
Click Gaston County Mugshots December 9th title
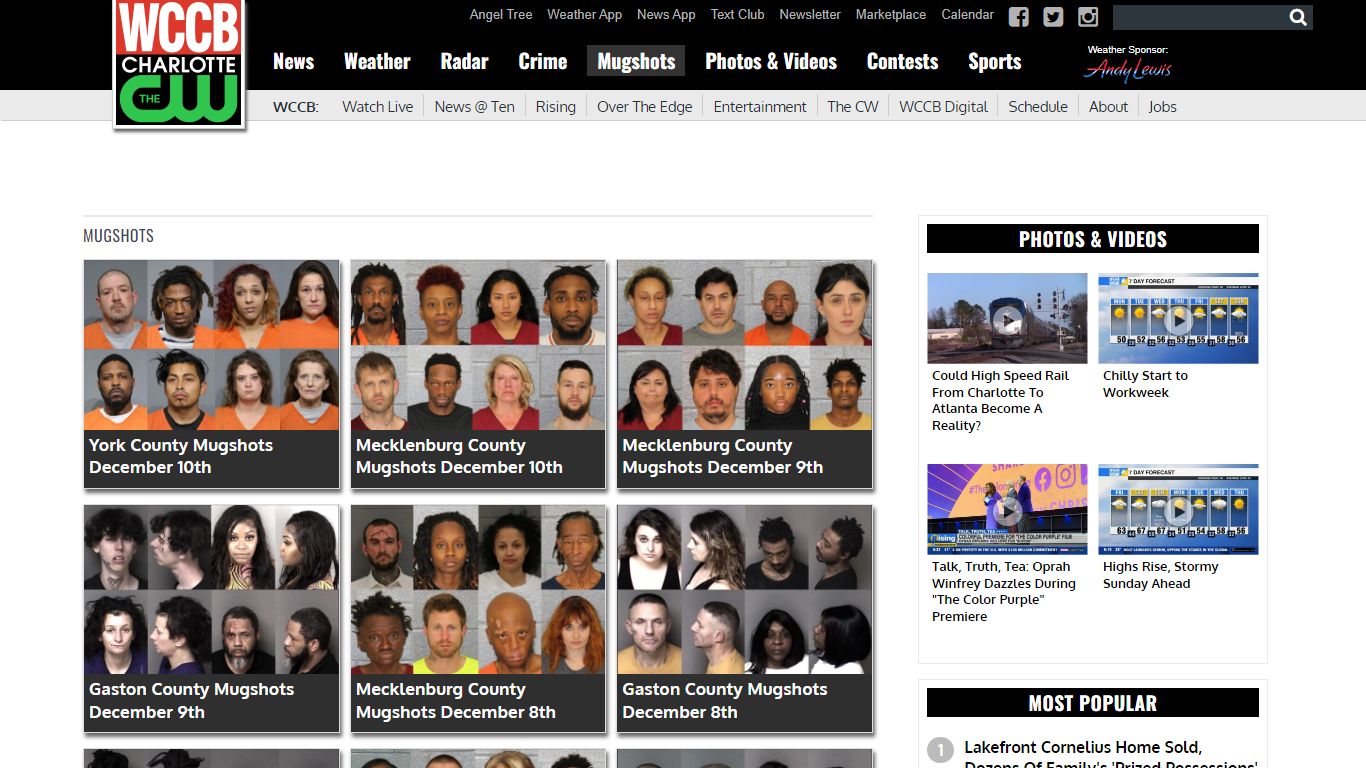coord(191,700)
